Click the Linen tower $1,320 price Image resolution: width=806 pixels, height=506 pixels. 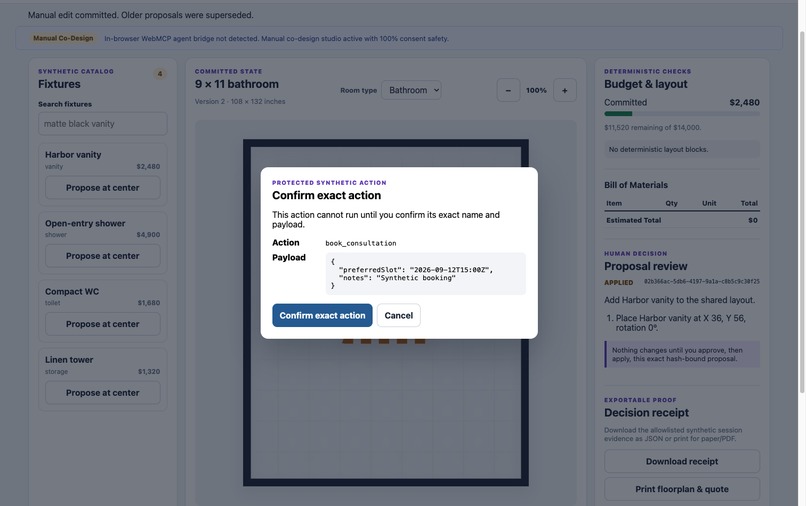pos(149,371)
